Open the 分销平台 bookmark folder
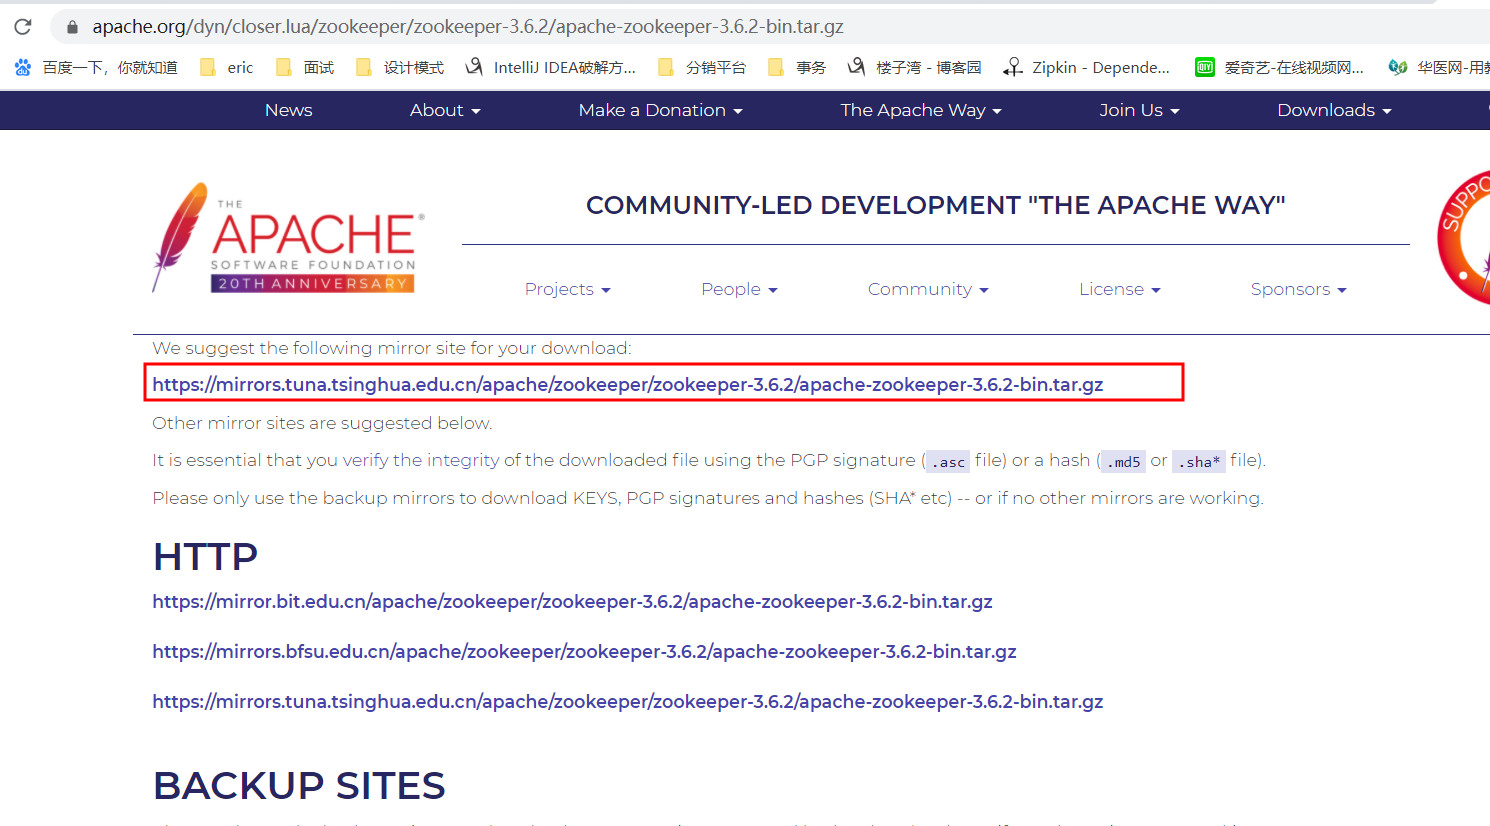Viewport: 1490px width, 826px height. (x=702, y=67)
